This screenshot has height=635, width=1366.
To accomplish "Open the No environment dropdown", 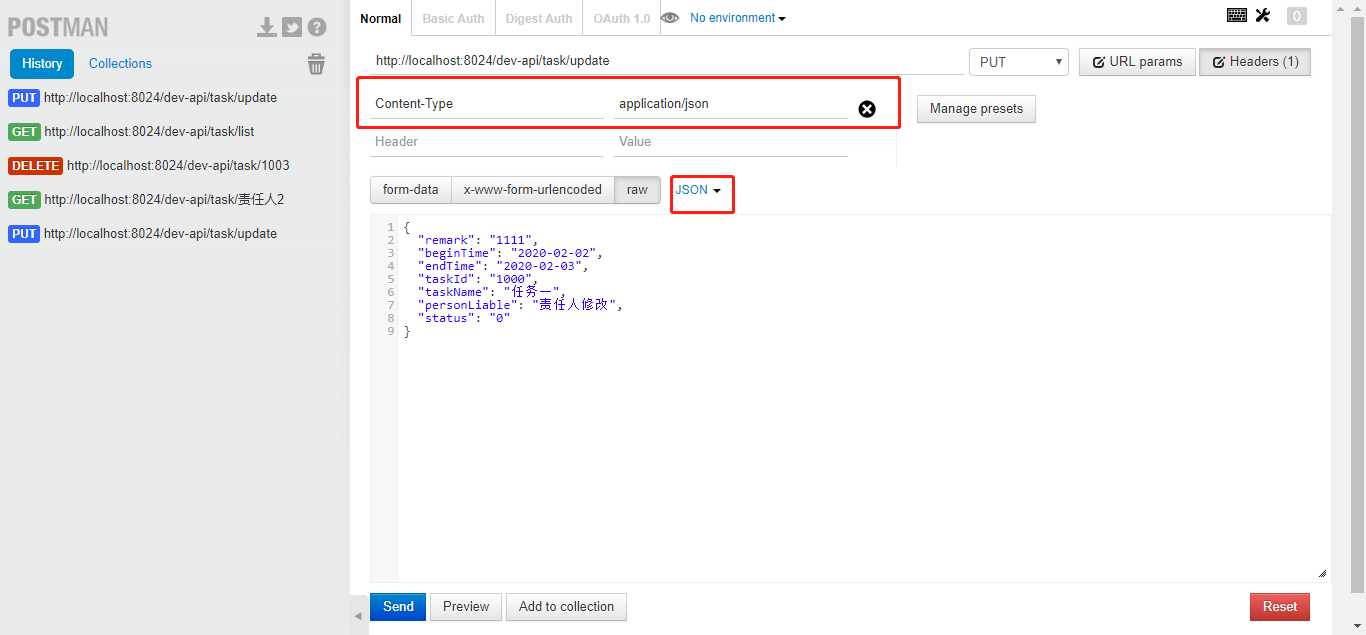I will (737, 18).
